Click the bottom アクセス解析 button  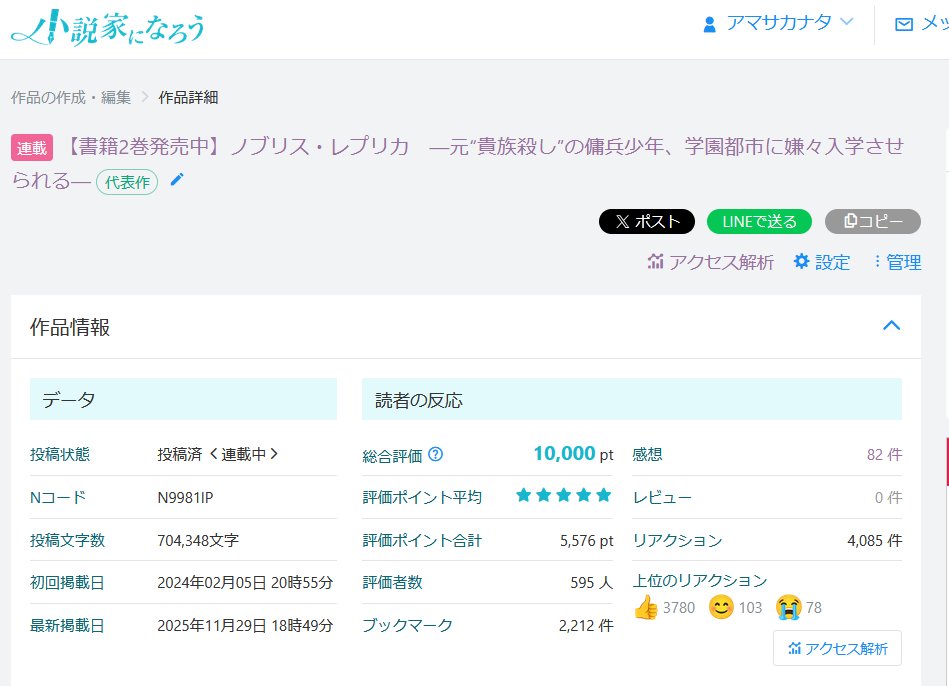(837, 648)
